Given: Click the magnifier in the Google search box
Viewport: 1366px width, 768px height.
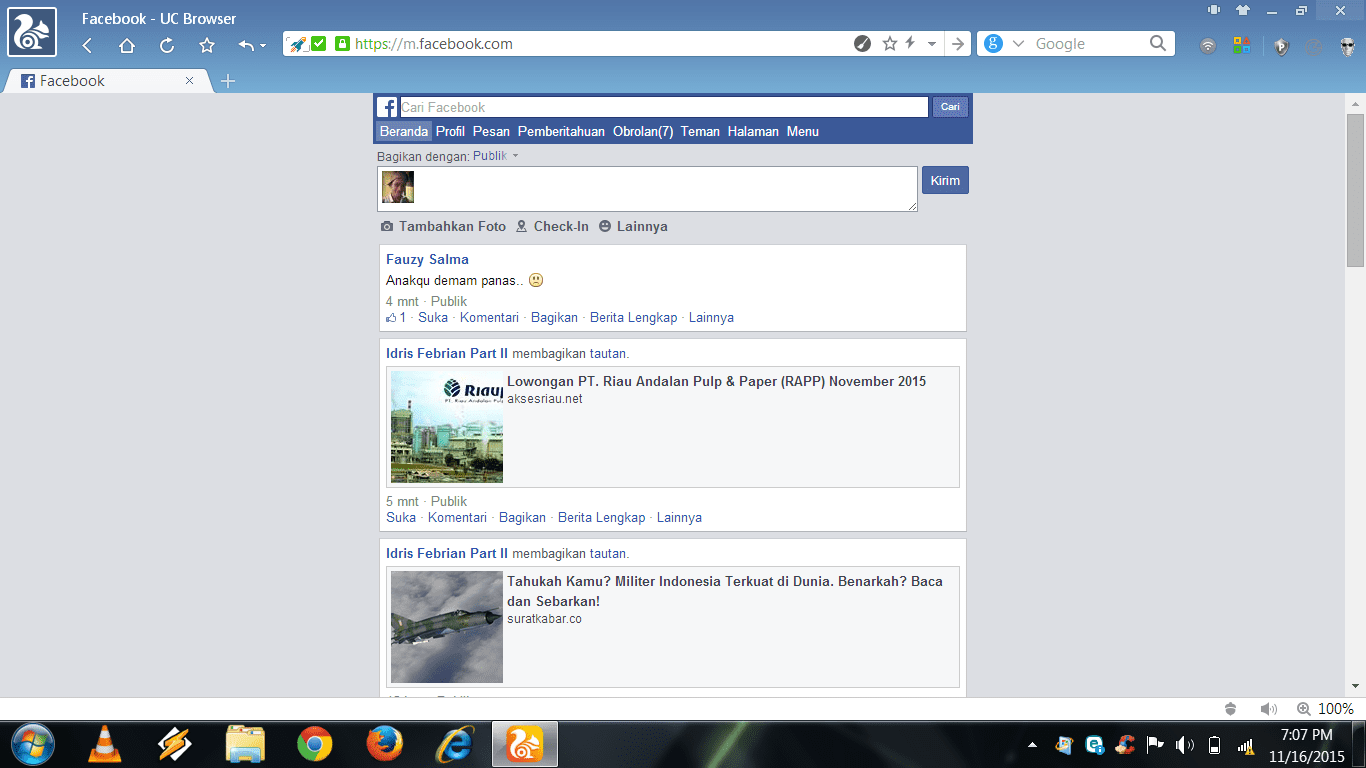Looking at the screenshot, I should 1158,43.
